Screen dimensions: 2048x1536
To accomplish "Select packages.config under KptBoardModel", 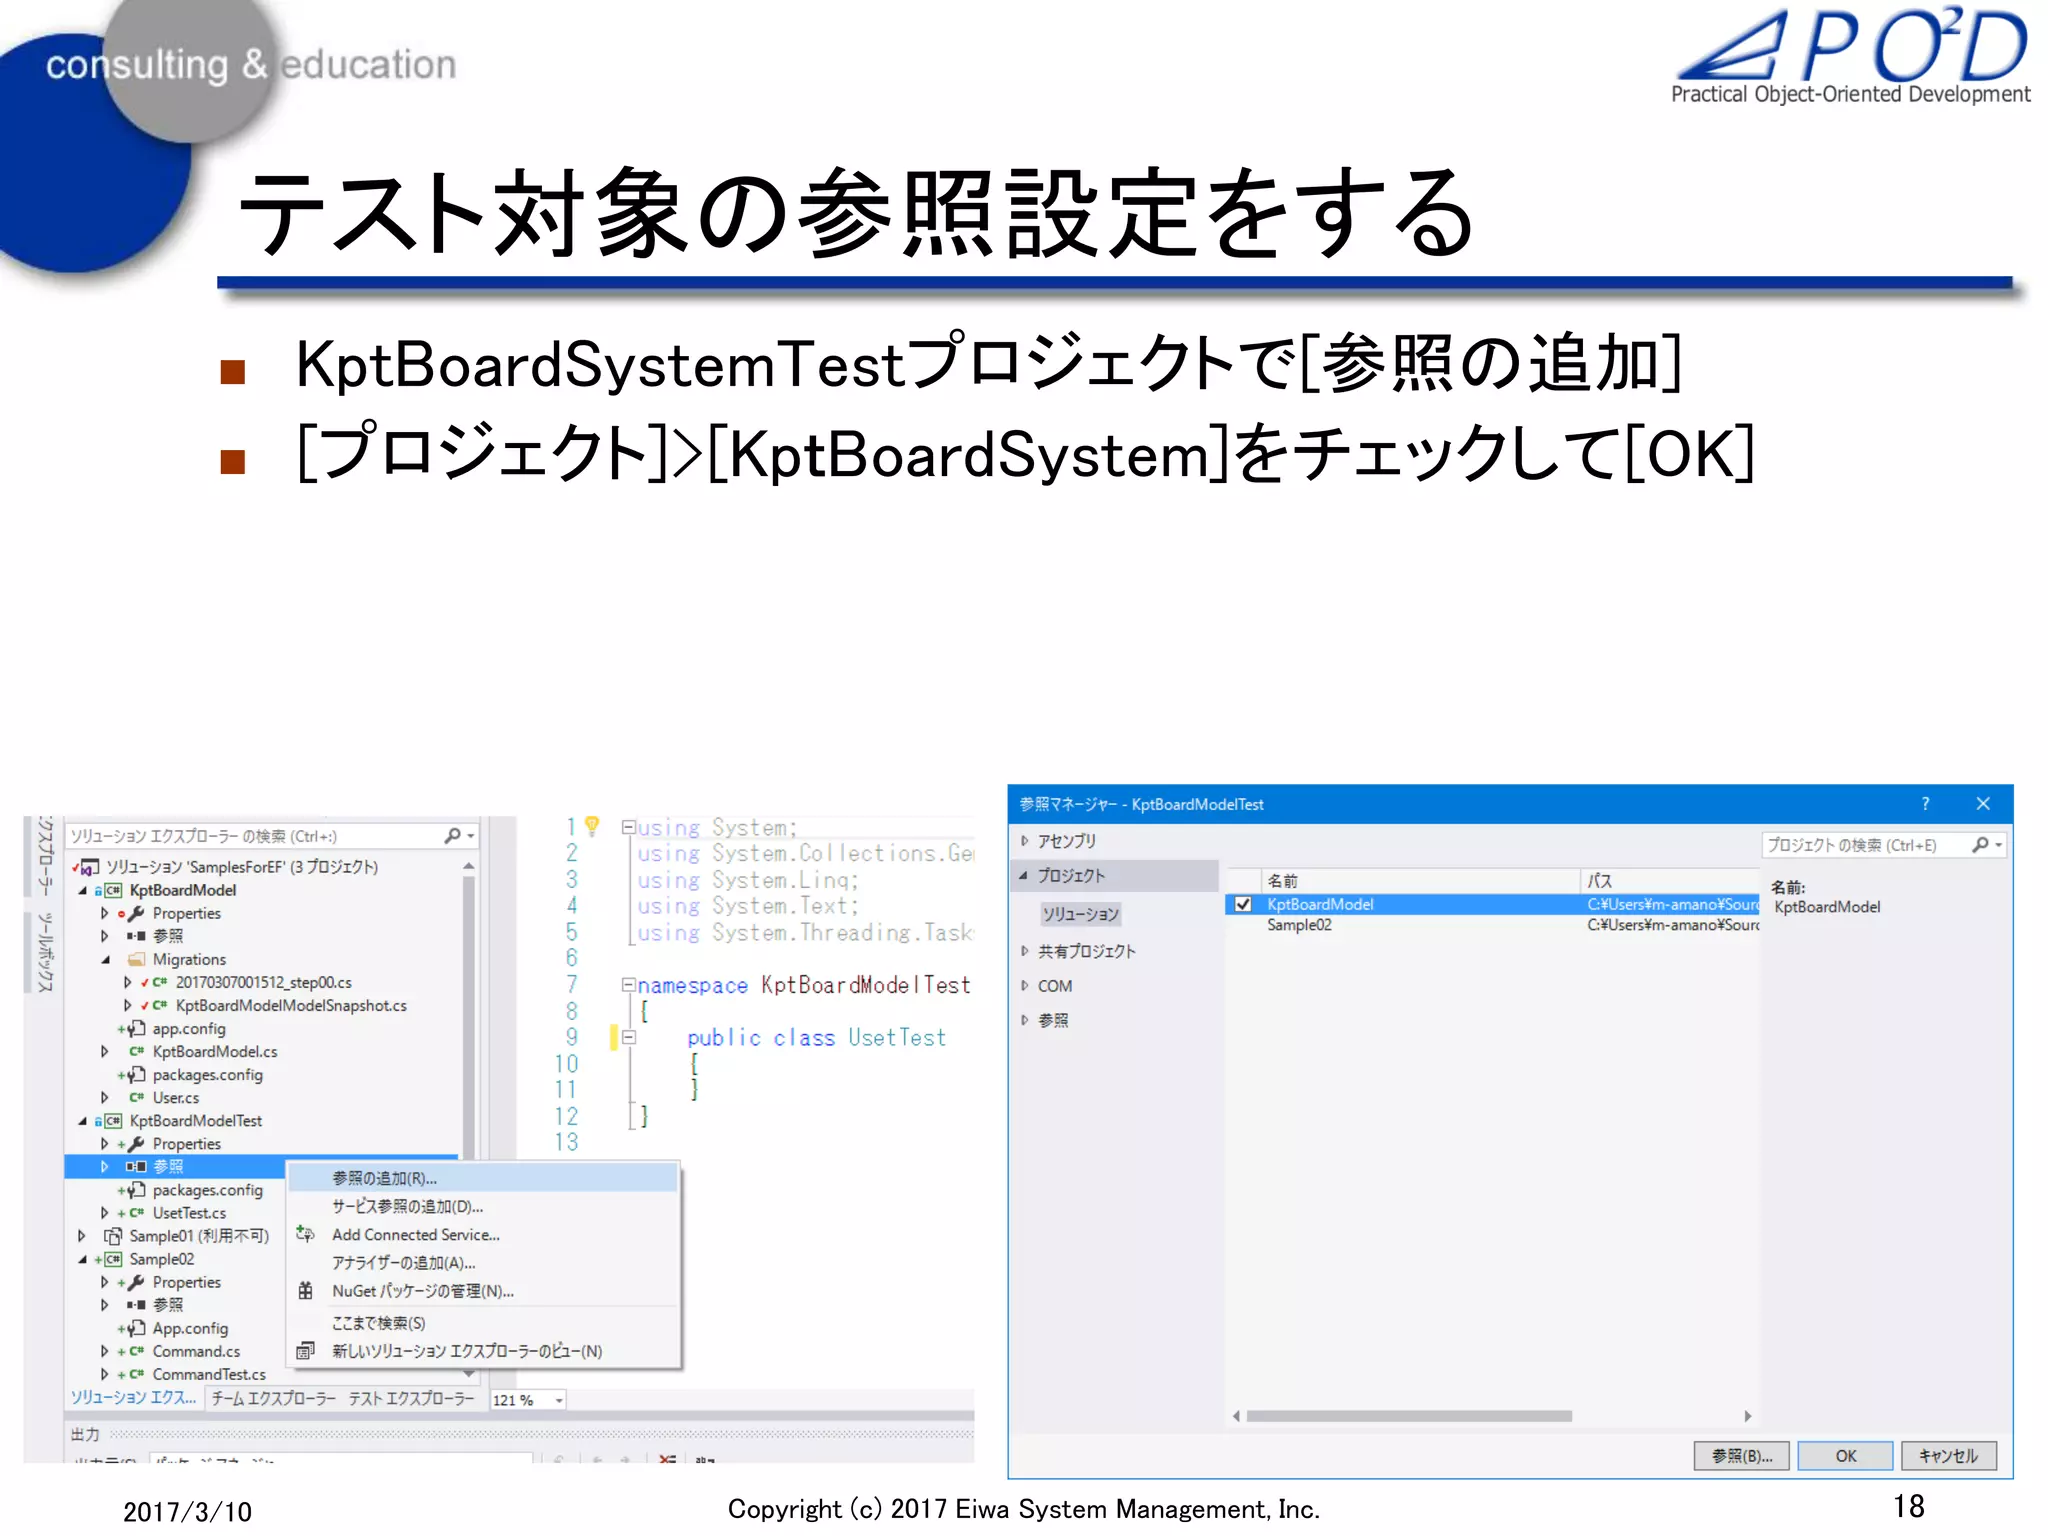I will [207, 1074].
